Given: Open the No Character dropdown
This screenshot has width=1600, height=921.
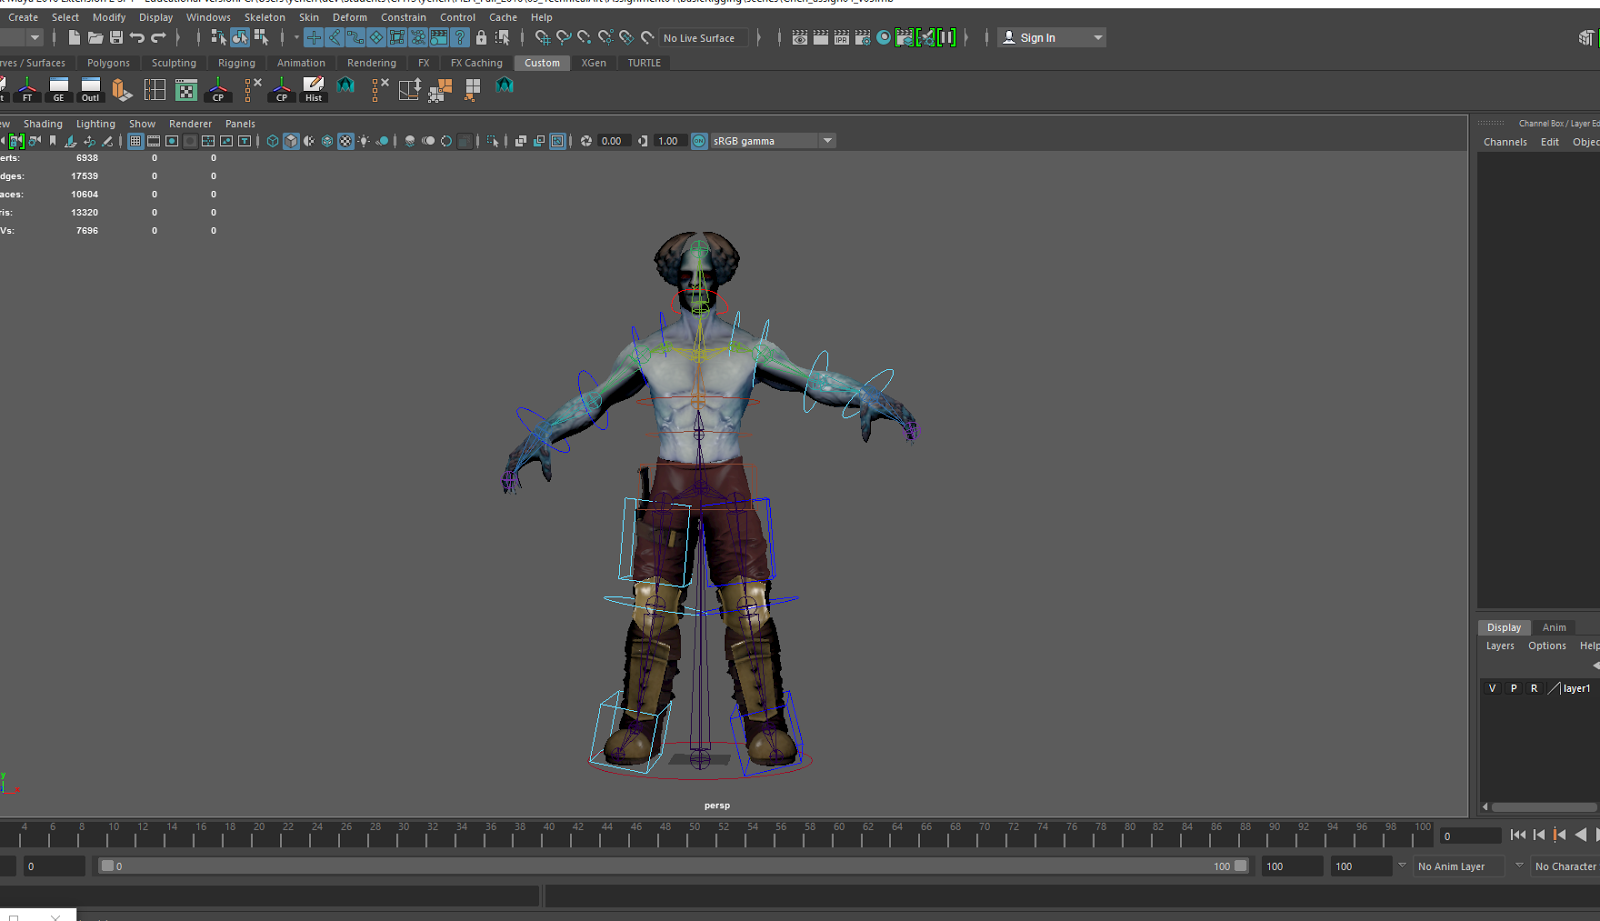Looking at the screenshot, I should tap(1565, 866).
